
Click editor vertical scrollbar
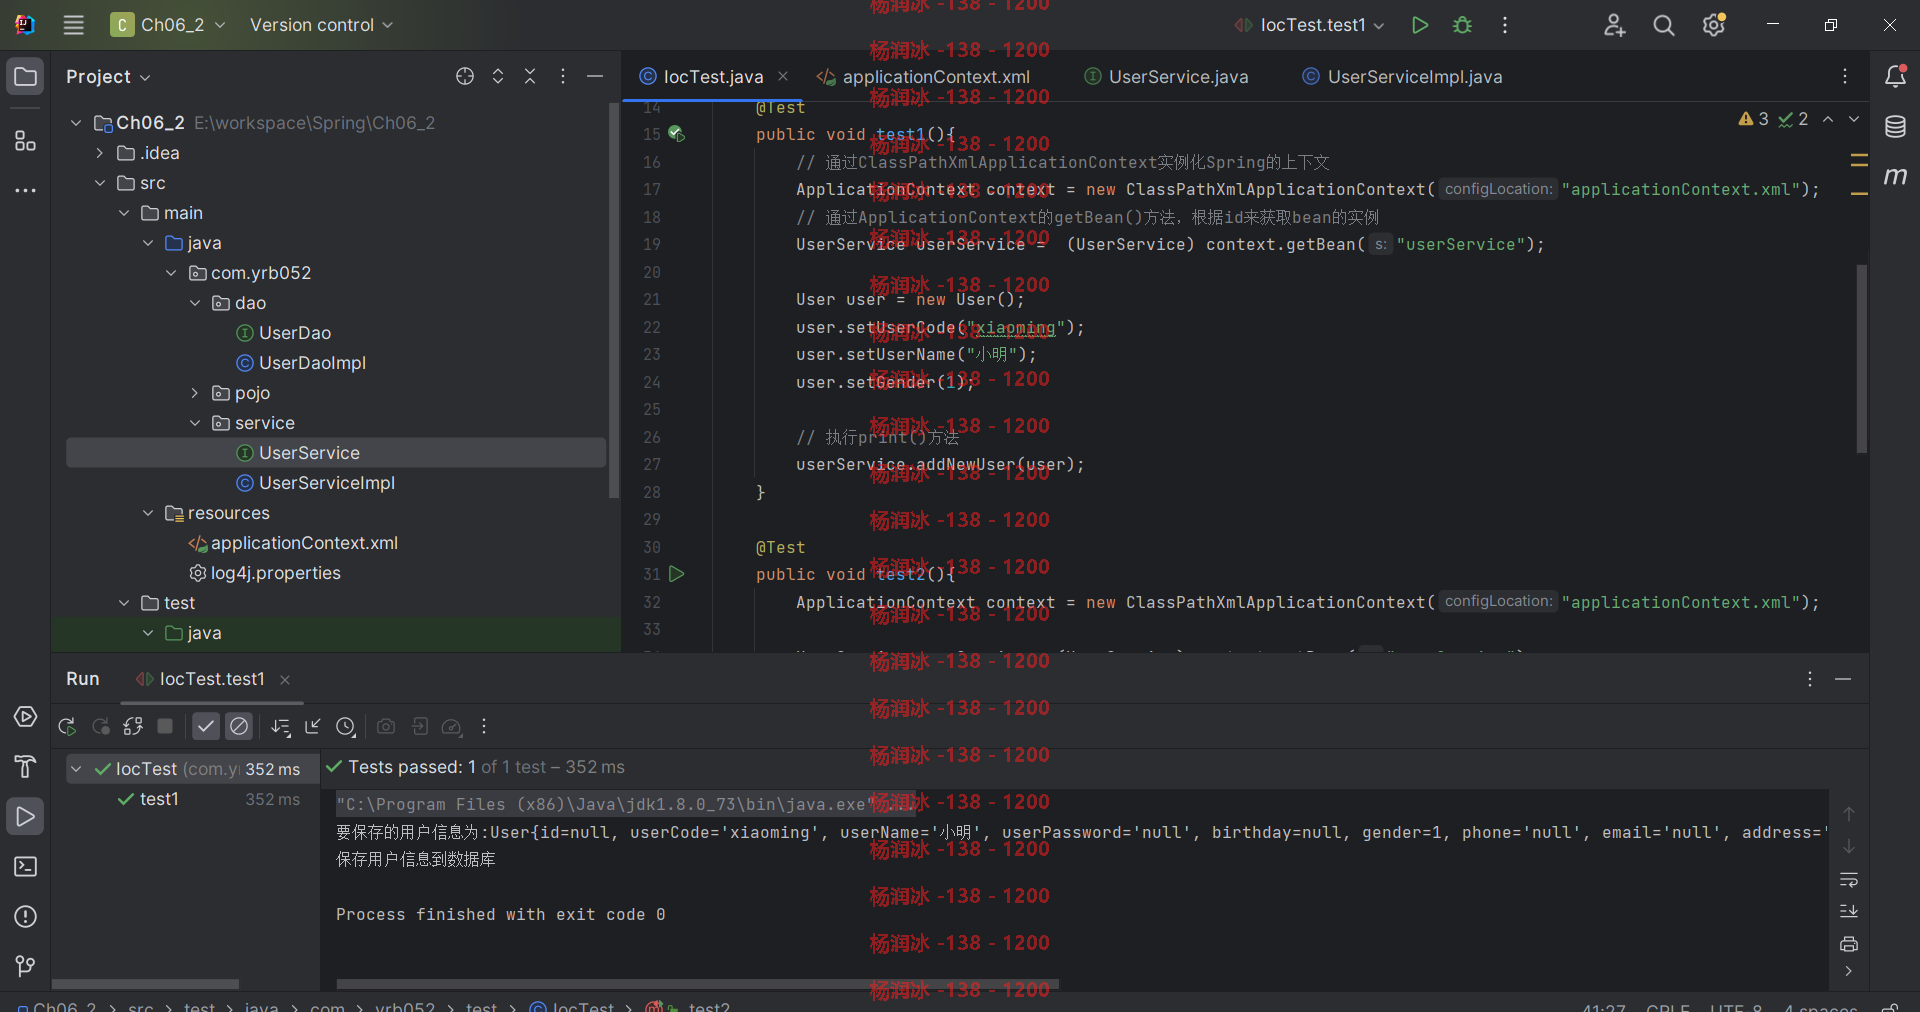coord(1862,358)
